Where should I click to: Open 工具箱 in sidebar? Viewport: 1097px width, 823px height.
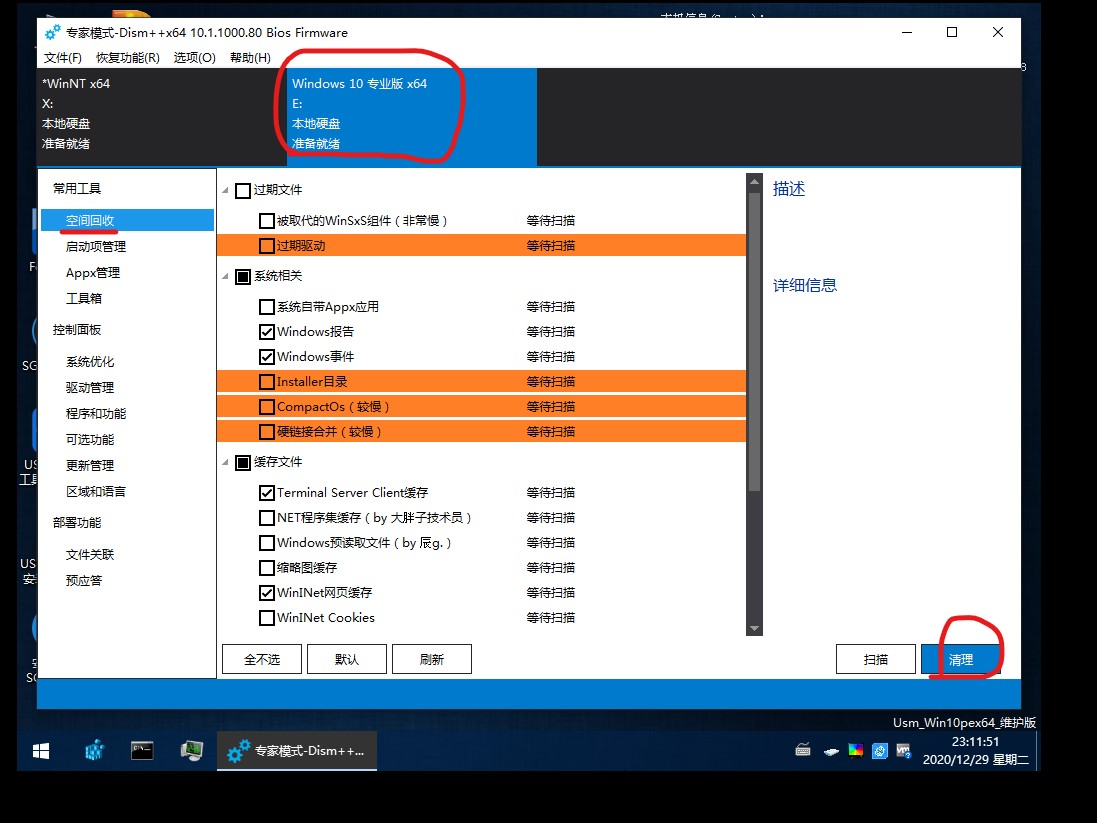[84, 298]
